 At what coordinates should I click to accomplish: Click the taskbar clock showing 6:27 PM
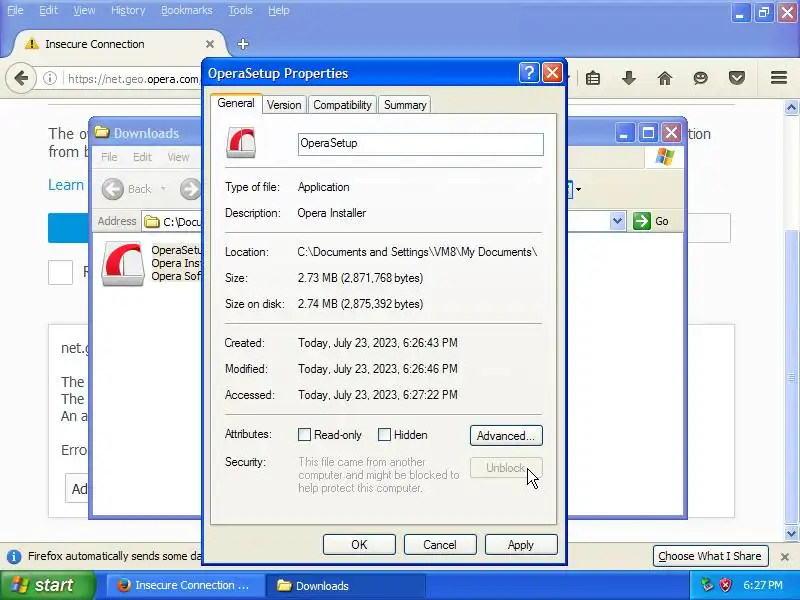[x=763, y=585]
